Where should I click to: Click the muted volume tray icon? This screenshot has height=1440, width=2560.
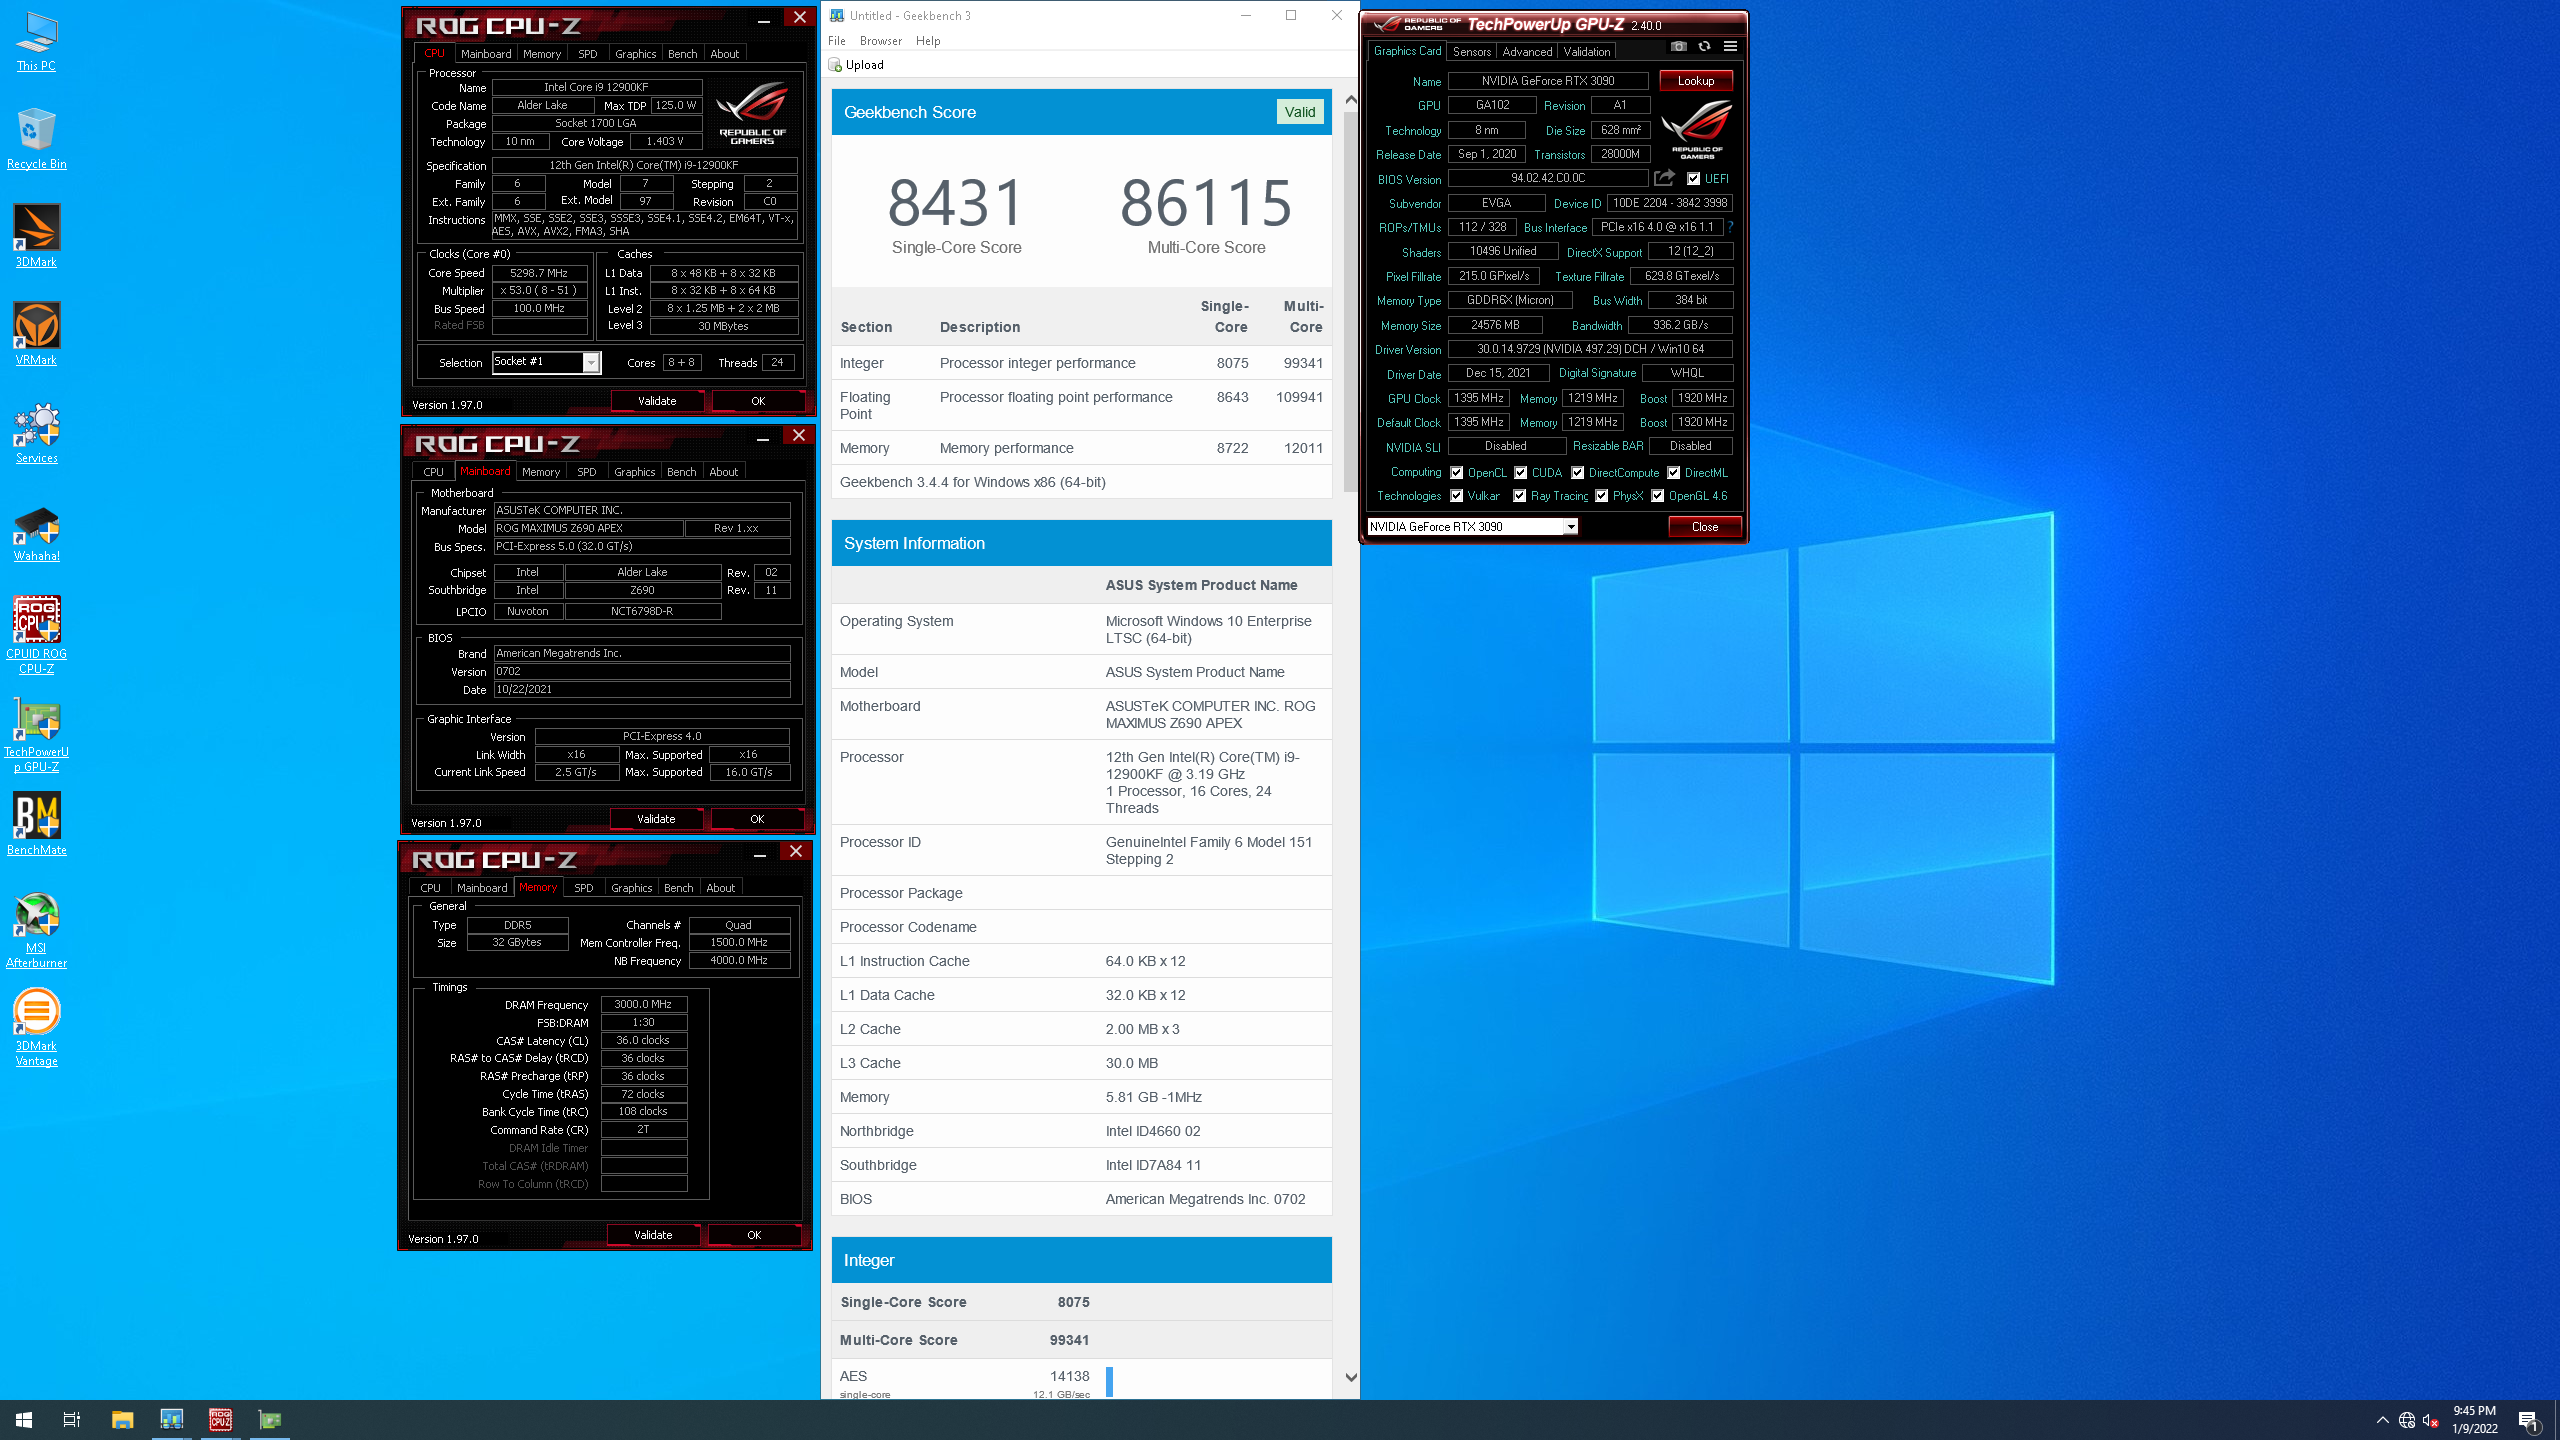coord(2431,1420)
